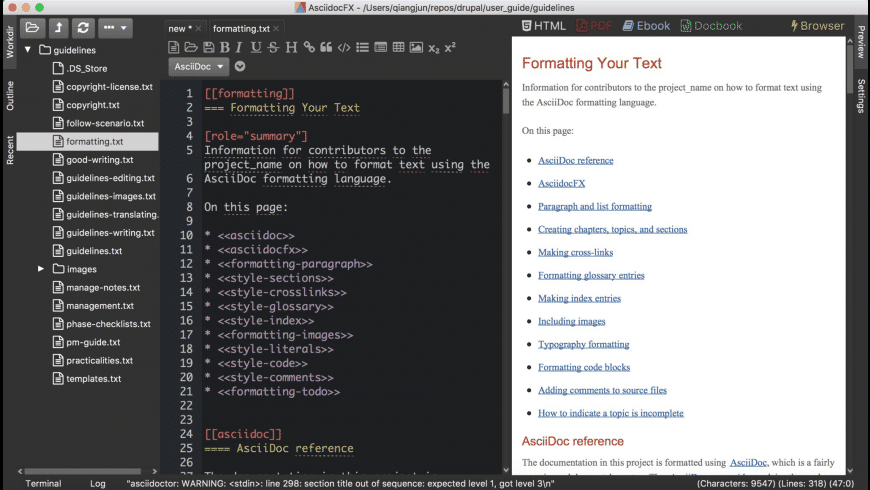Click the refresh icon in the Workdir panel

[83, 27]
